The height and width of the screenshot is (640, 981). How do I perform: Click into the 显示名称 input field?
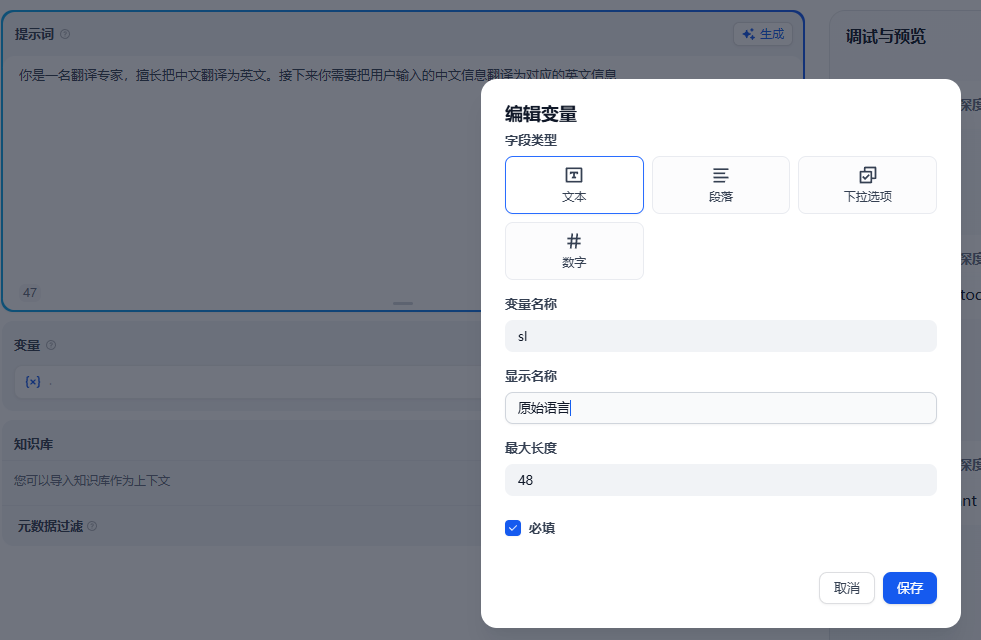720,408
